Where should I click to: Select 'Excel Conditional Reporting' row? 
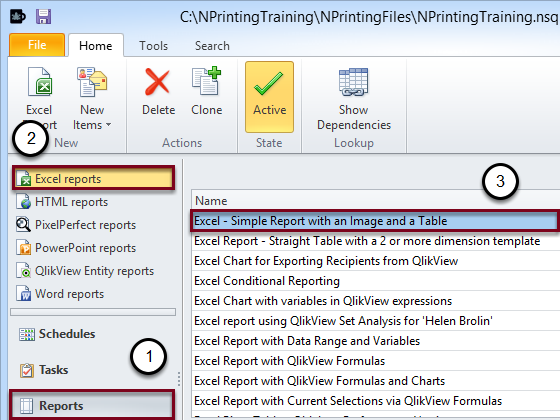[376, 281]
